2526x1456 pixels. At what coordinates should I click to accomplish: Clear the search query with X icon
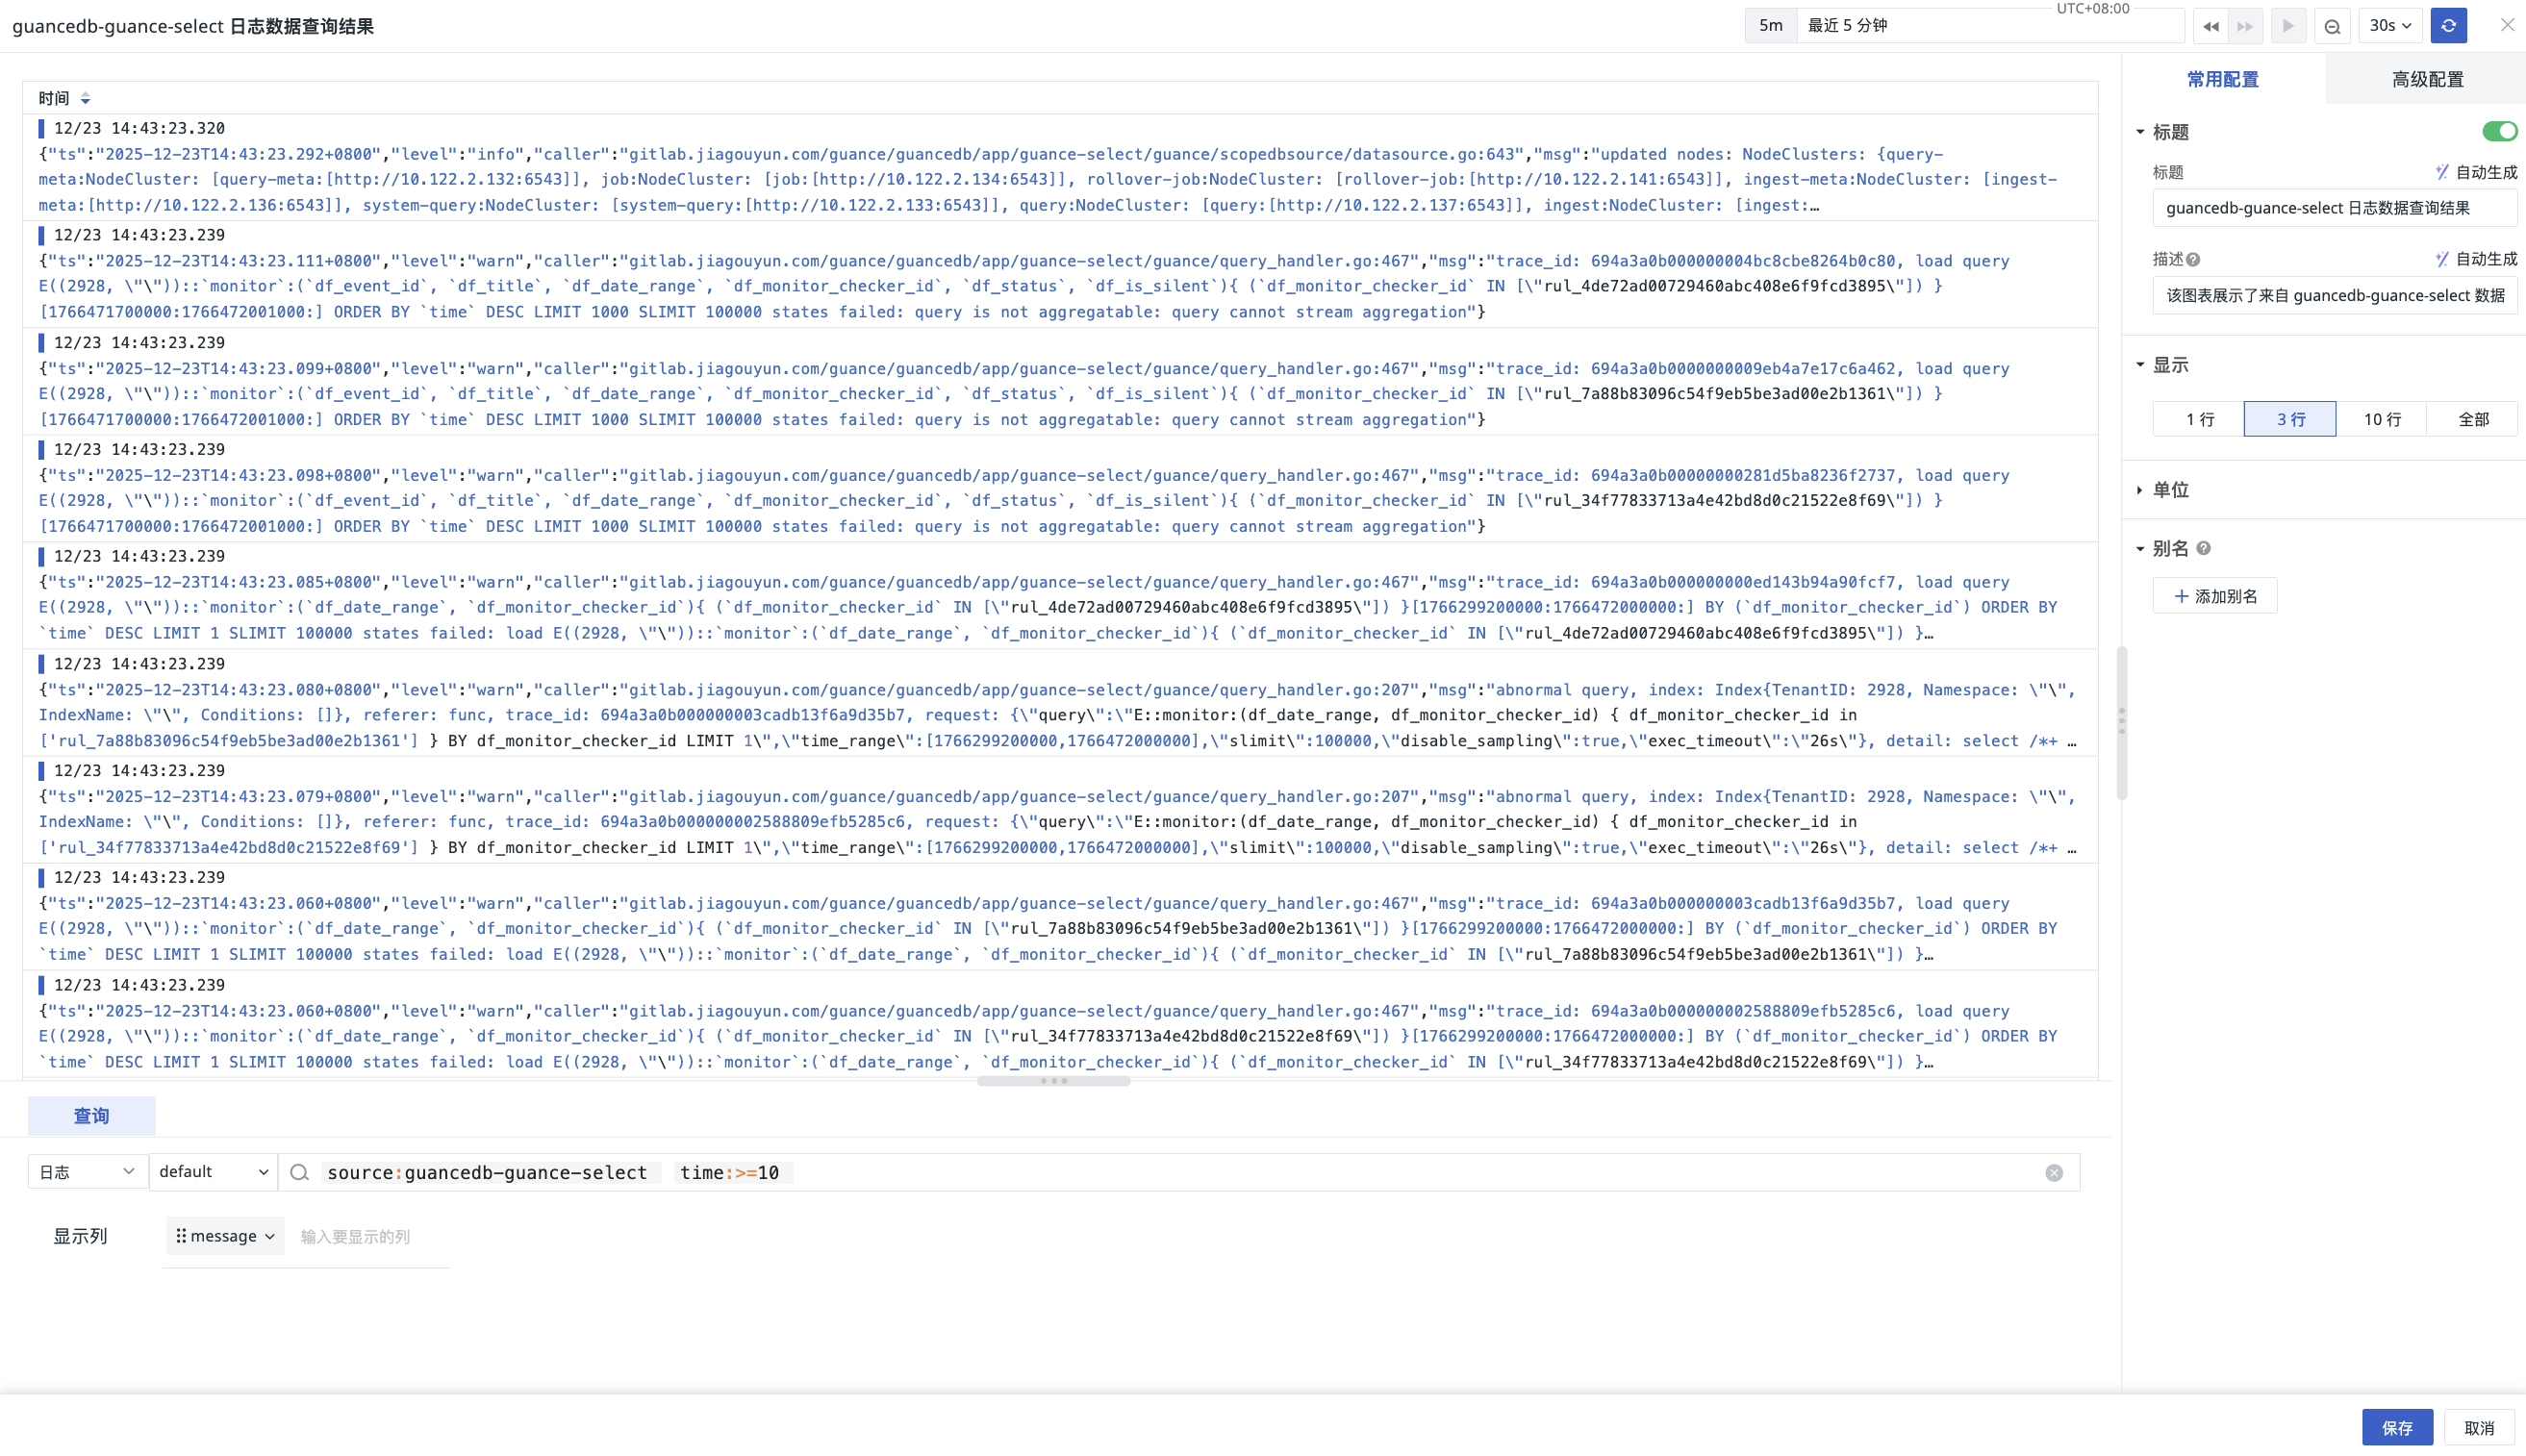coord(2054,1173)
